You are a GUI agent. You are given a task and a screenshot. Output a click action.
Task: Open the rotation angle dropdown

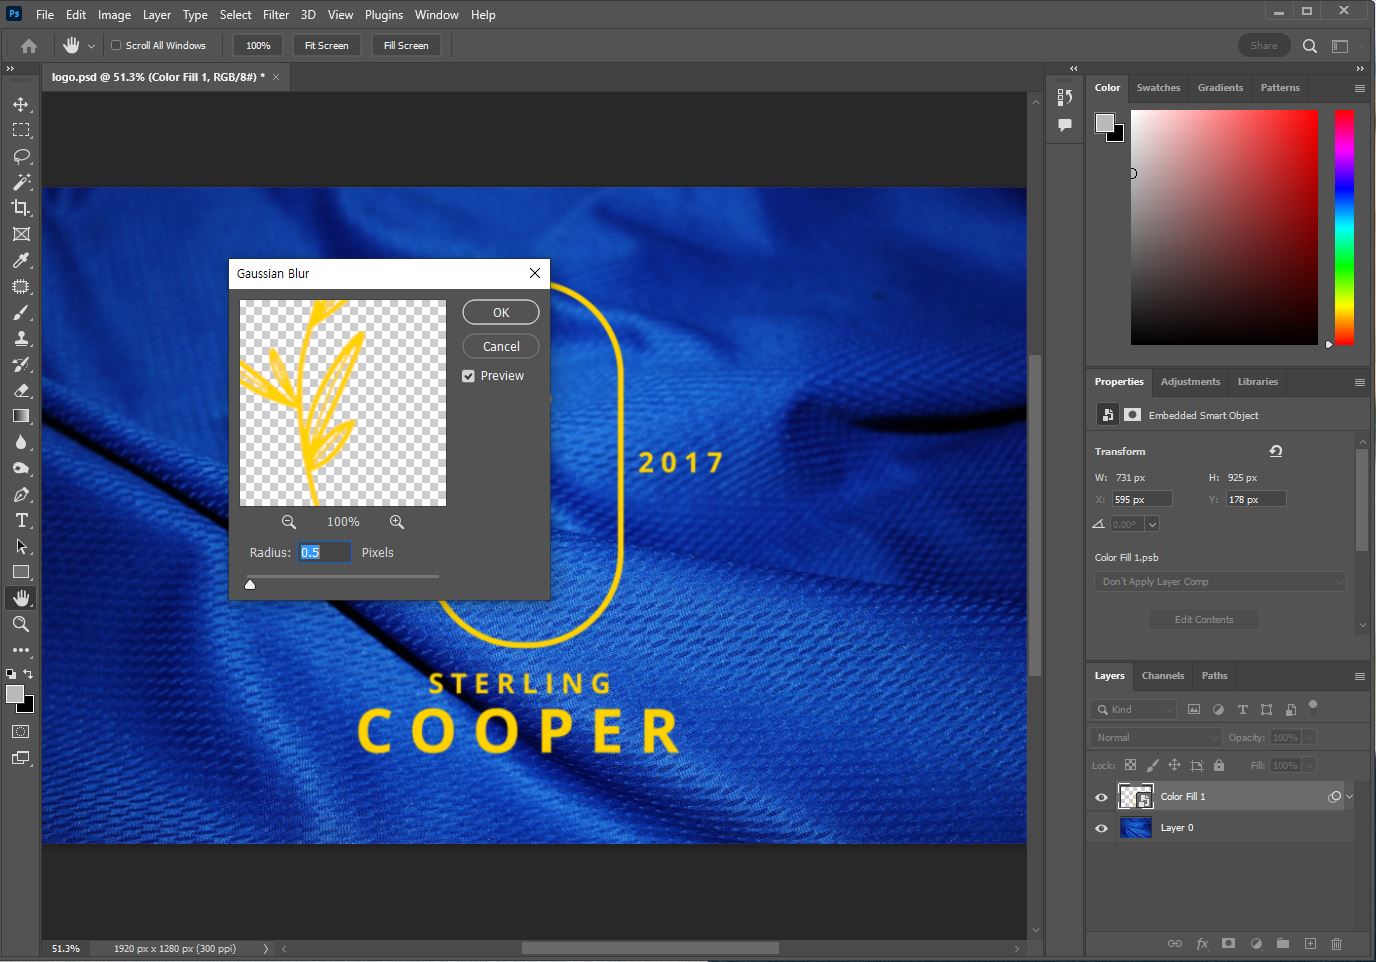(x=1152, y=524)
